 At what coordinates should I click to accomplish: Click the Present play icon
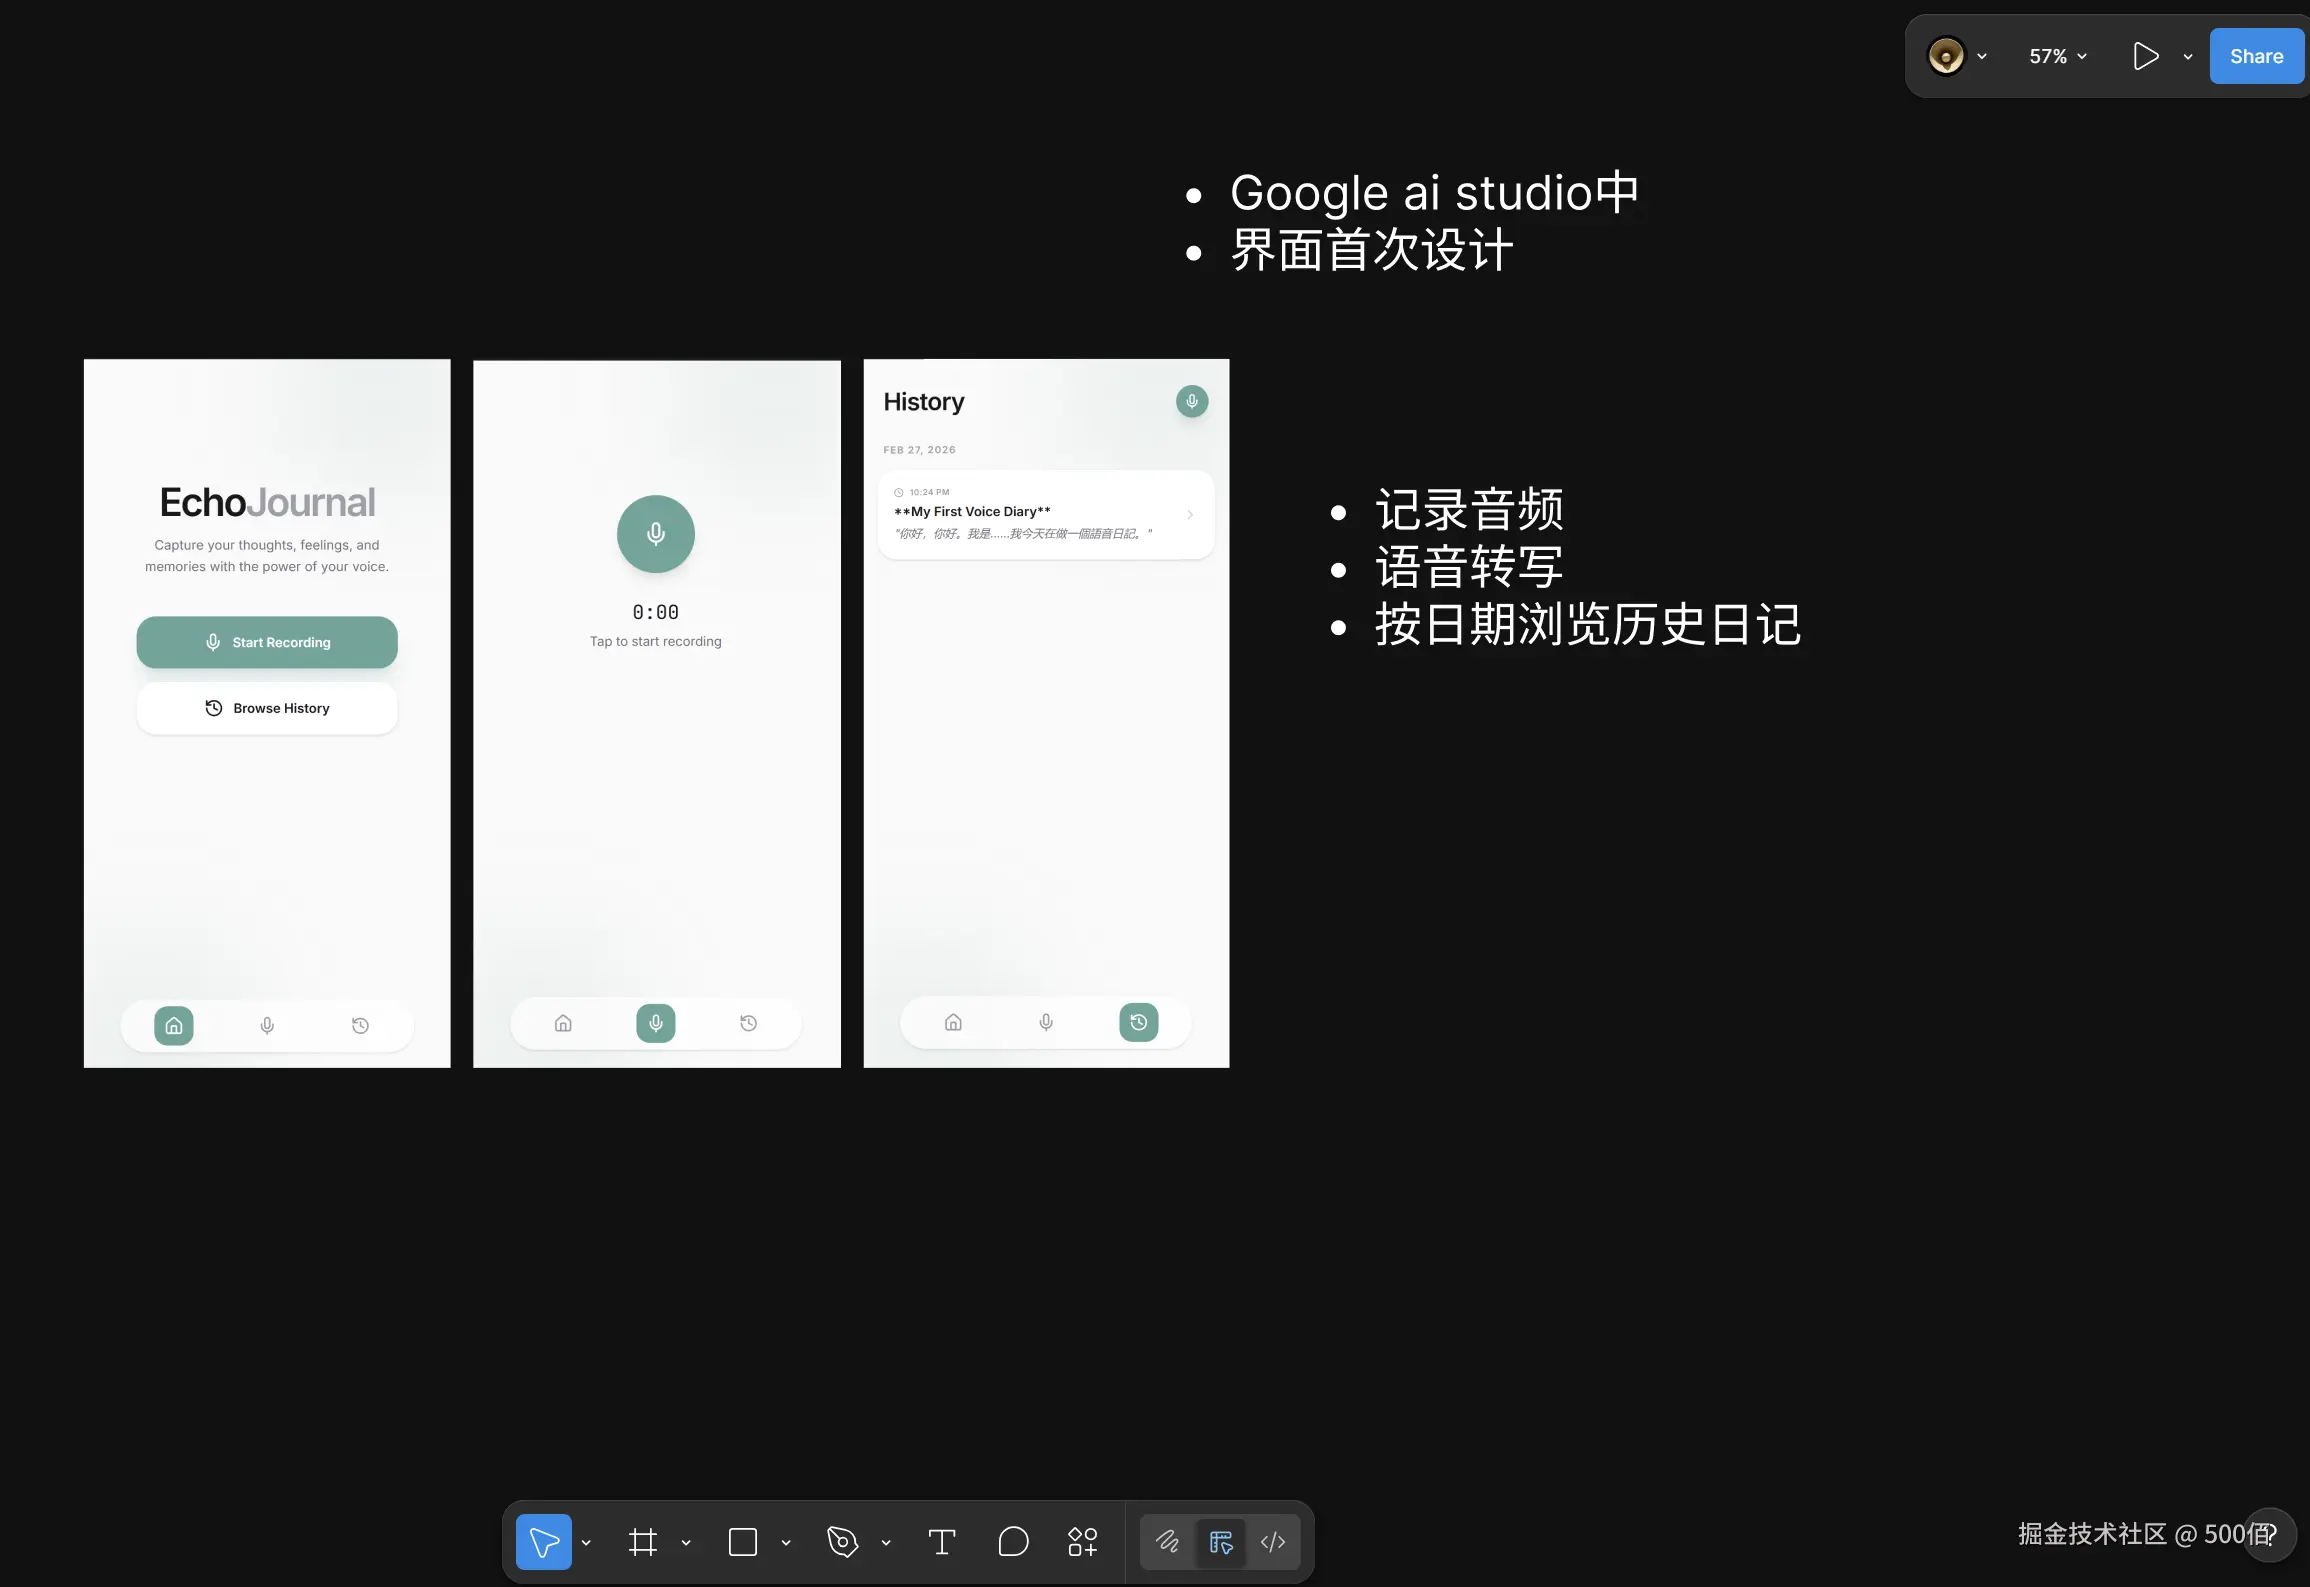2144,56
